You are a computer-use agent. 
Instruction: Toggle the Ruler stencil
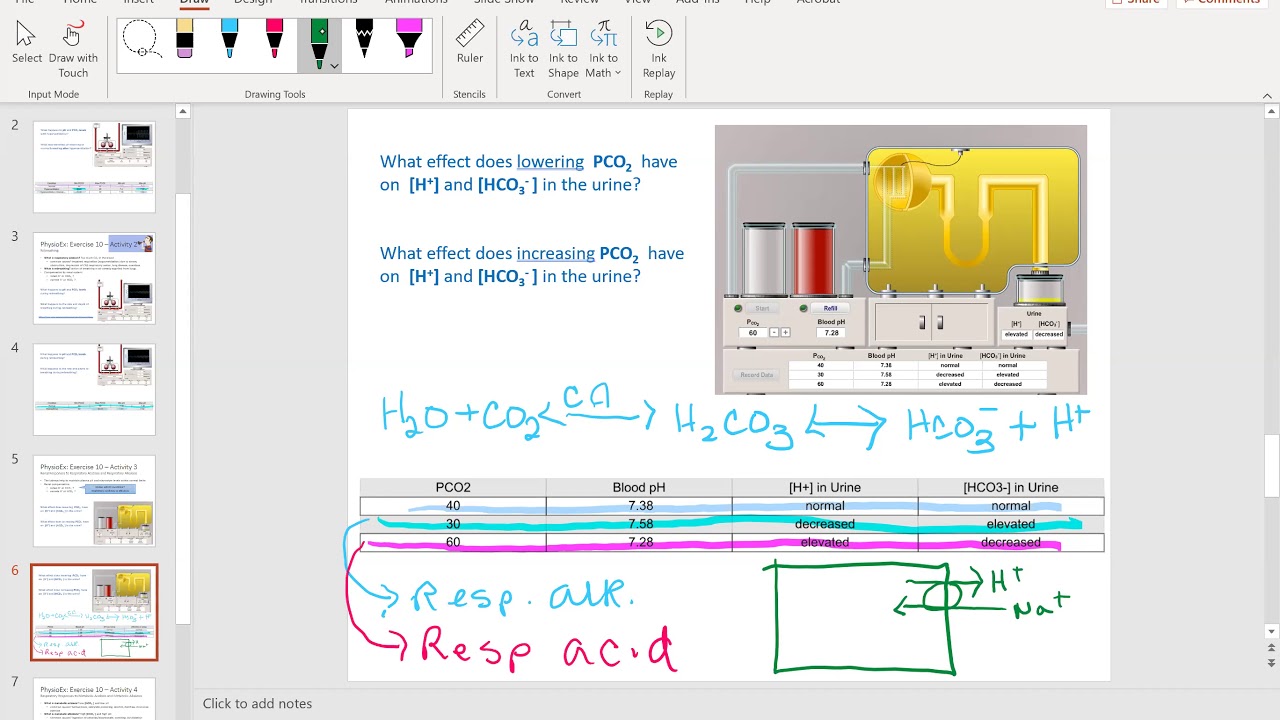coord(469,43)
